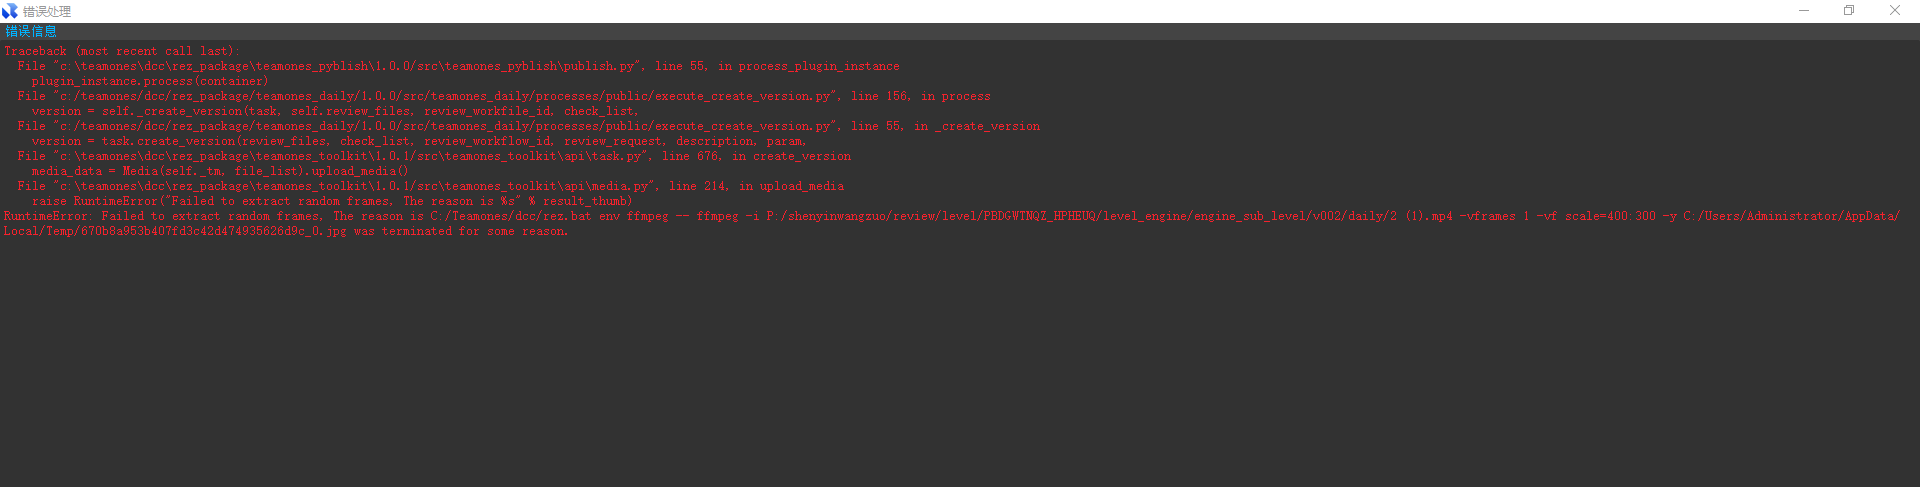Screen dimensions: 1920x487
Task: Click the 'Traceback (most recent call last)' line
Action: coord(120,51)
